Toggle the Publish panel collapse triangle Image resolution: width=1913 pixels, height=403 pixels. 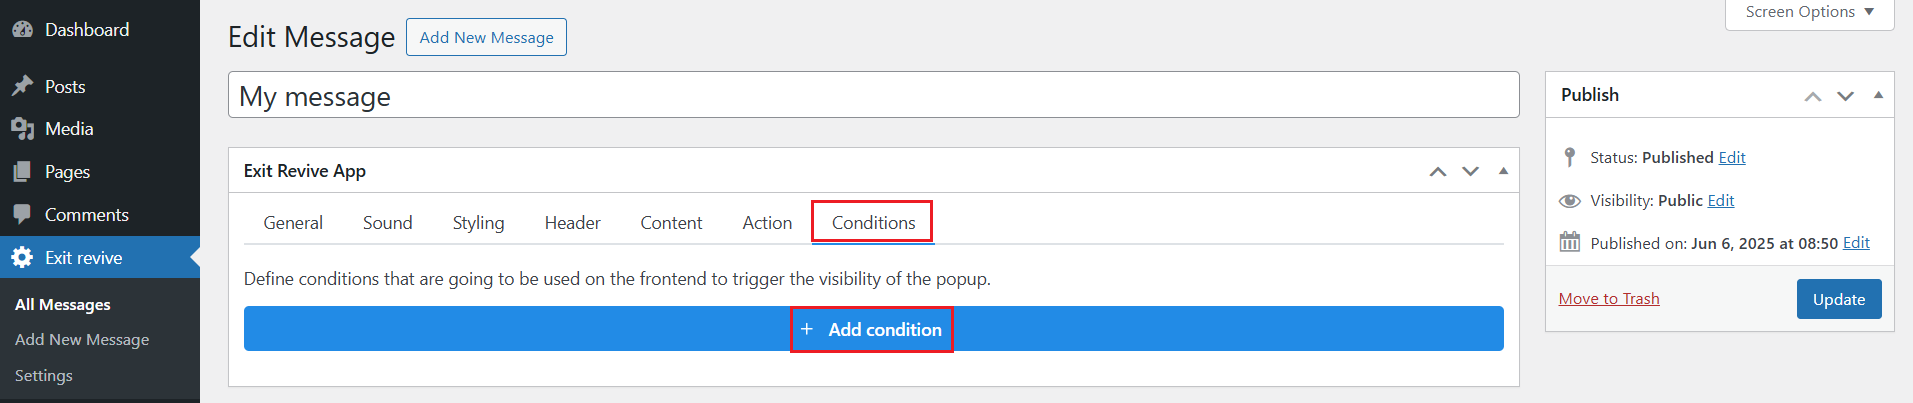tap(1878, 95)
